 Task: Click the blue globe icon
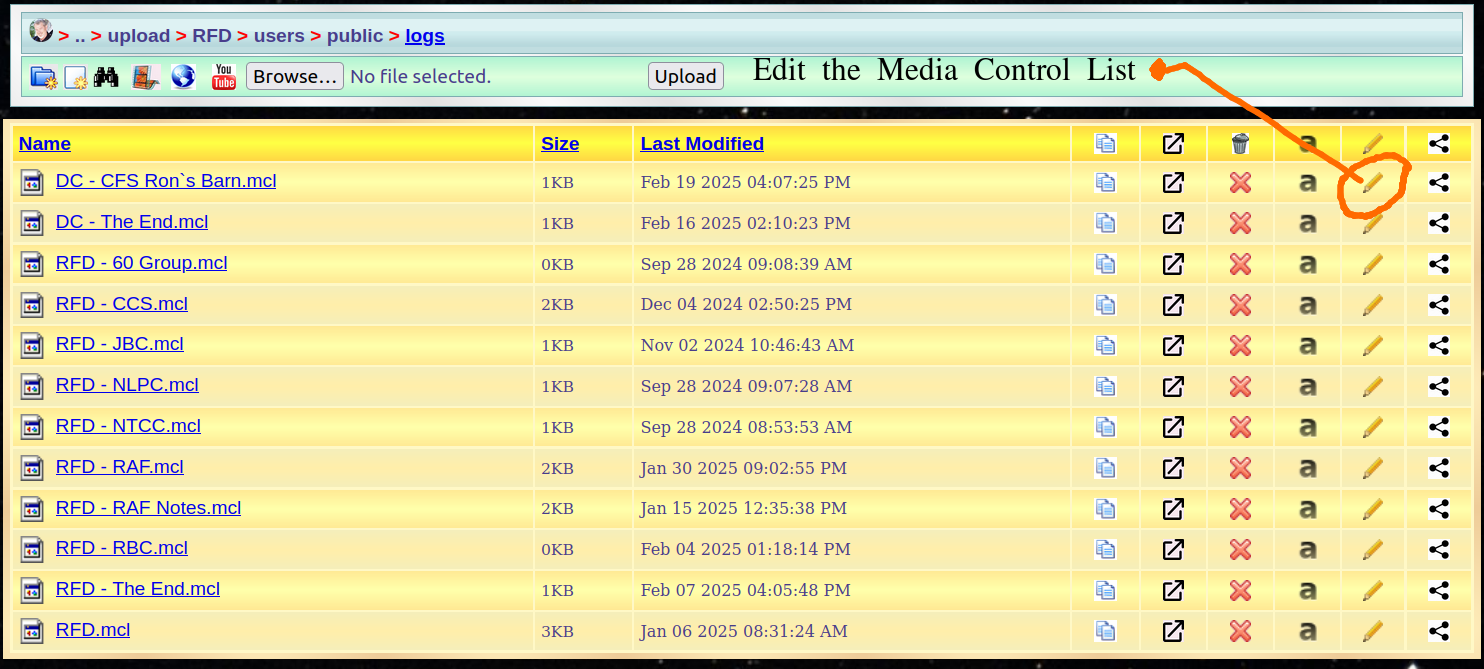click(x=182, y=77)
